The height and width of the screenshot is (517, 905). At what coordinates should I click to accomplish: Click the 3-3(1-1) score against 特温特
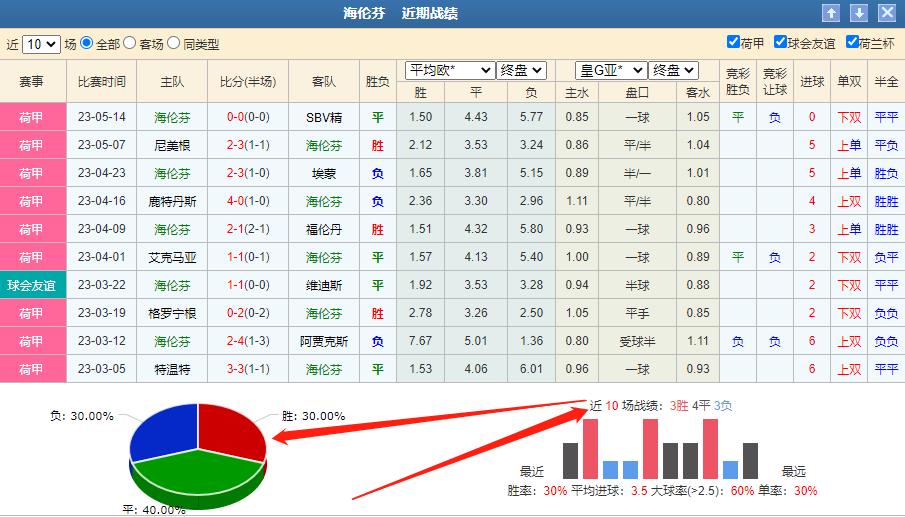(x=248, y=369)
